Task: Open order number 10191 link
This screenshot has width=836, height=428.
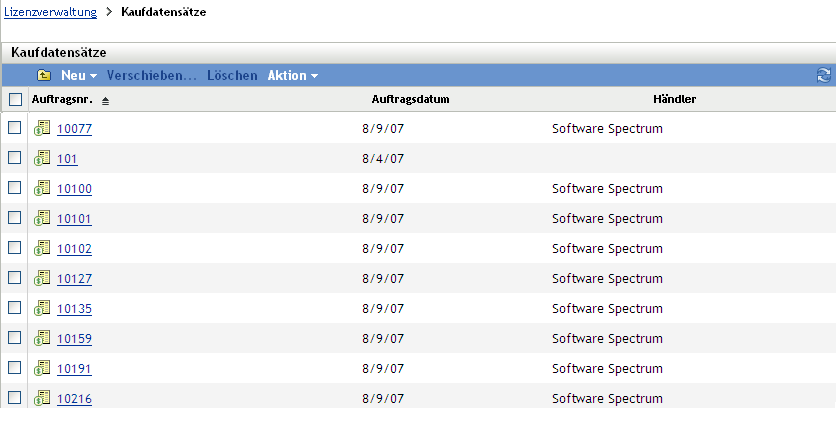Action: click(74, 369)
